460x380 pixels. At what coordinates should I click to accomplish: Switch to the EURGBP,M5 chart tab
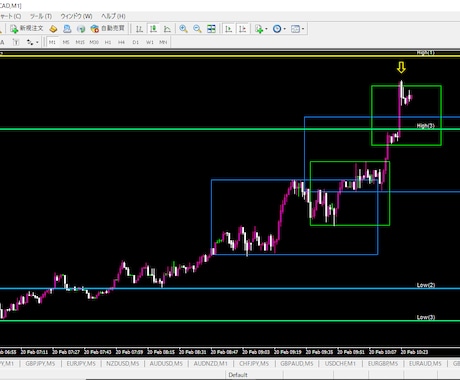click(x=383, y=364)
